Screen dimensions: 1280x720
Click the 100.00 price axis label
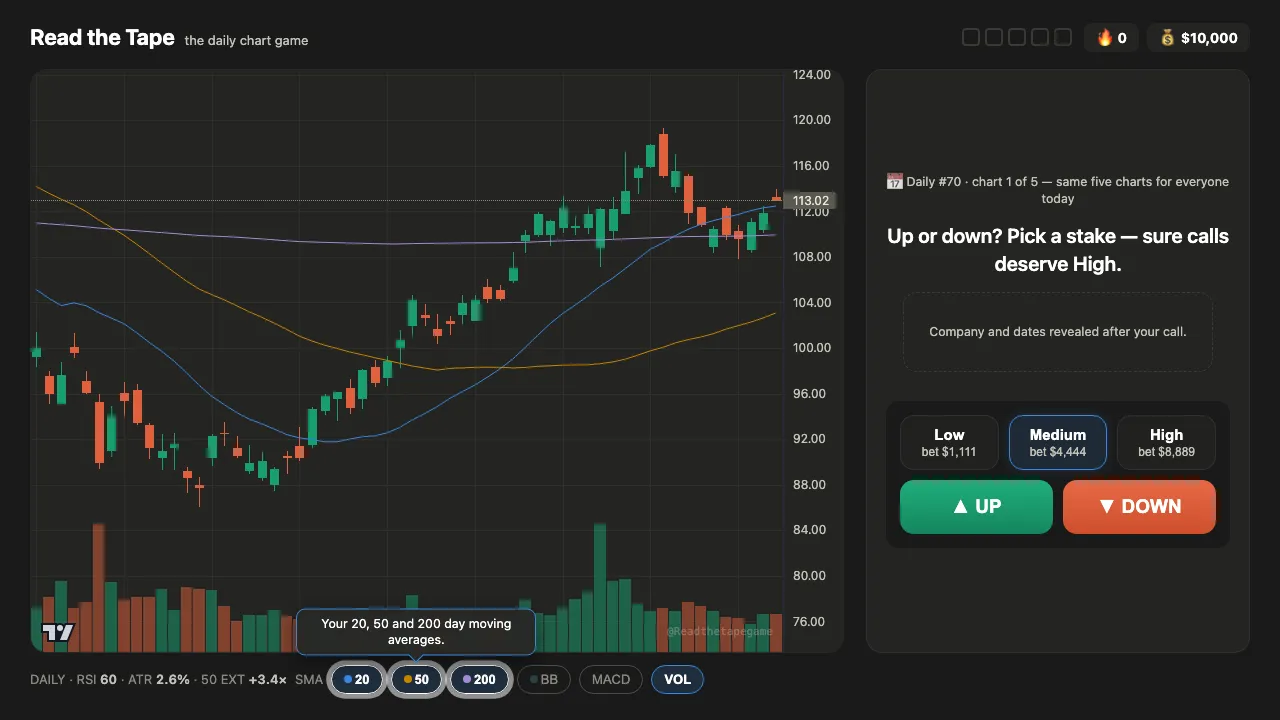[x=811, y=348]
